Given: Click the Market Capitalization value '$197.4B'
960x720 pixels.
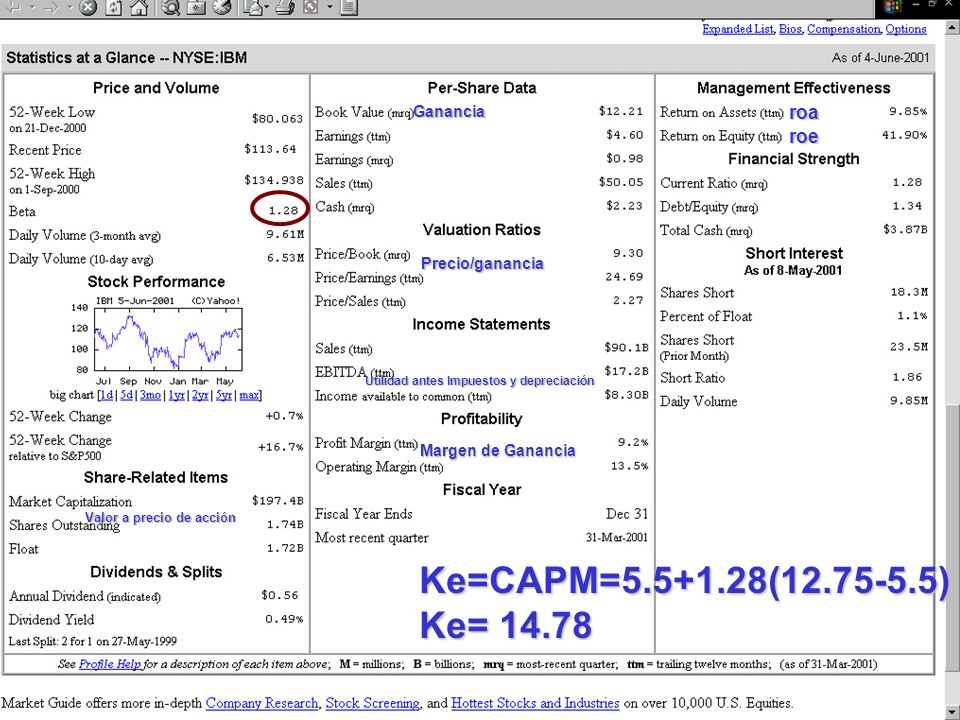Looking at the screenshot, I should tap(277, 501).
